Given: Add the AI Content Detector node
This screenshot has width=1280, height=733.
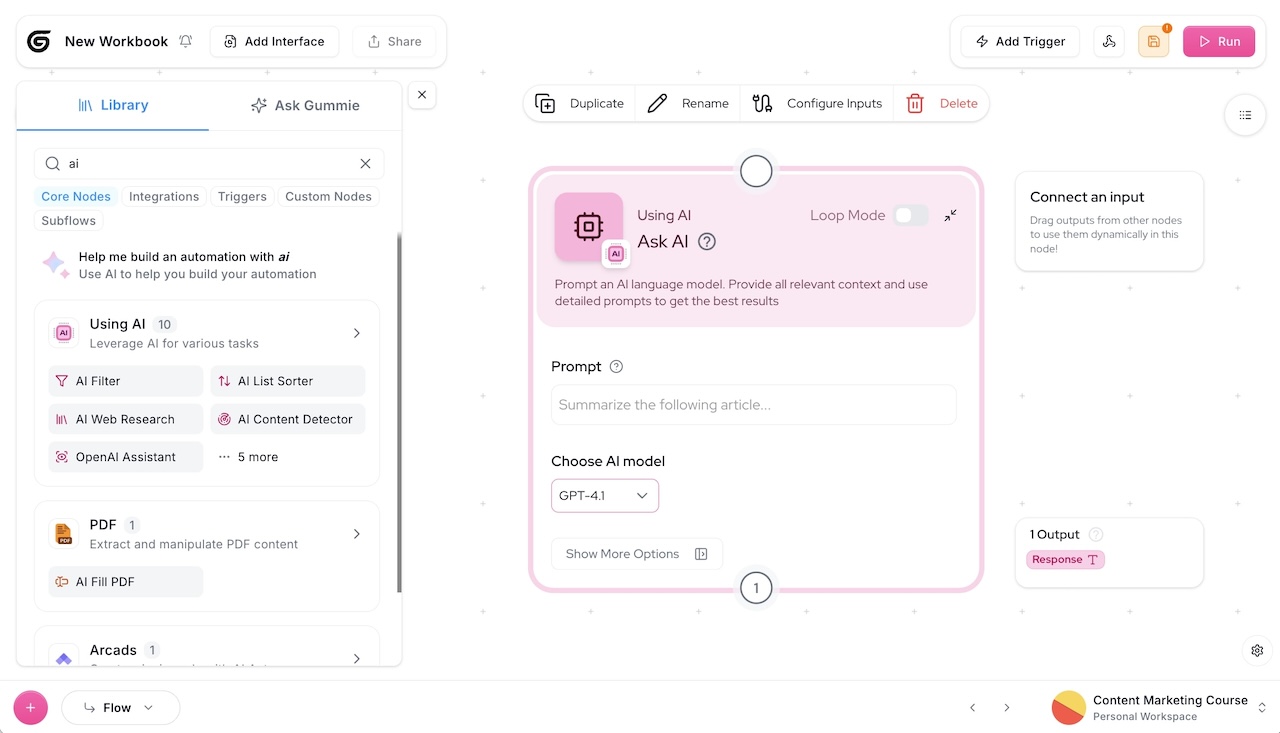Looking at the screenshot, I should (288, 419).
